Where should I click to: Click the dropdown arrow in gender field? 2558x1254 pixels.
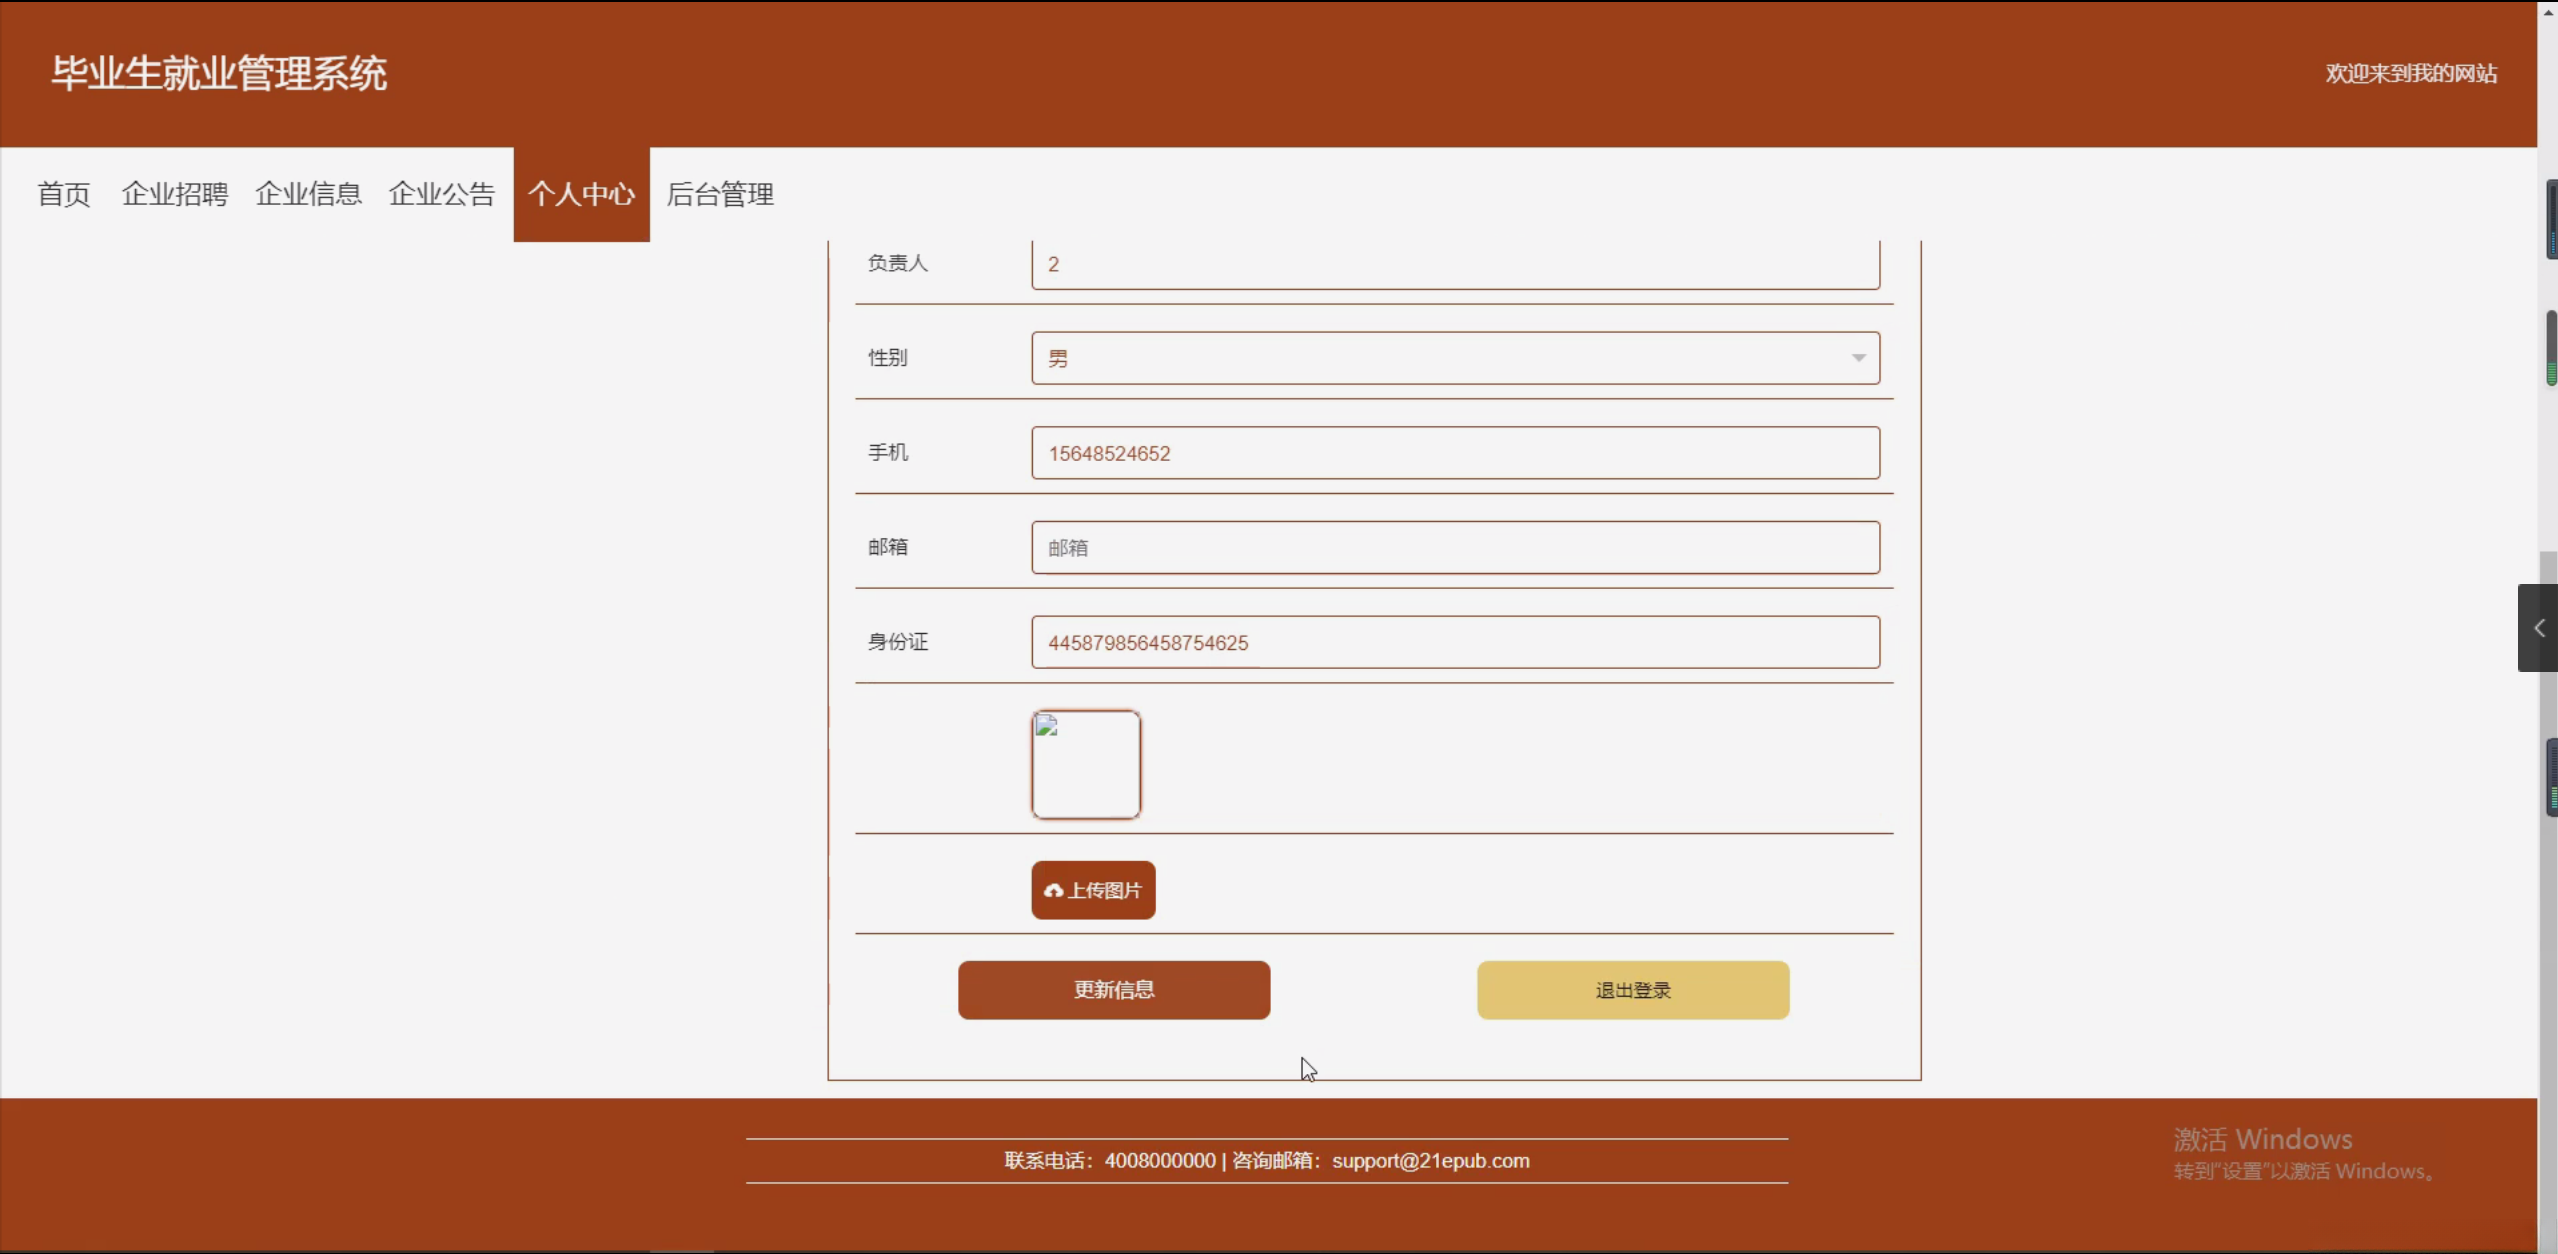point(1858,358)
